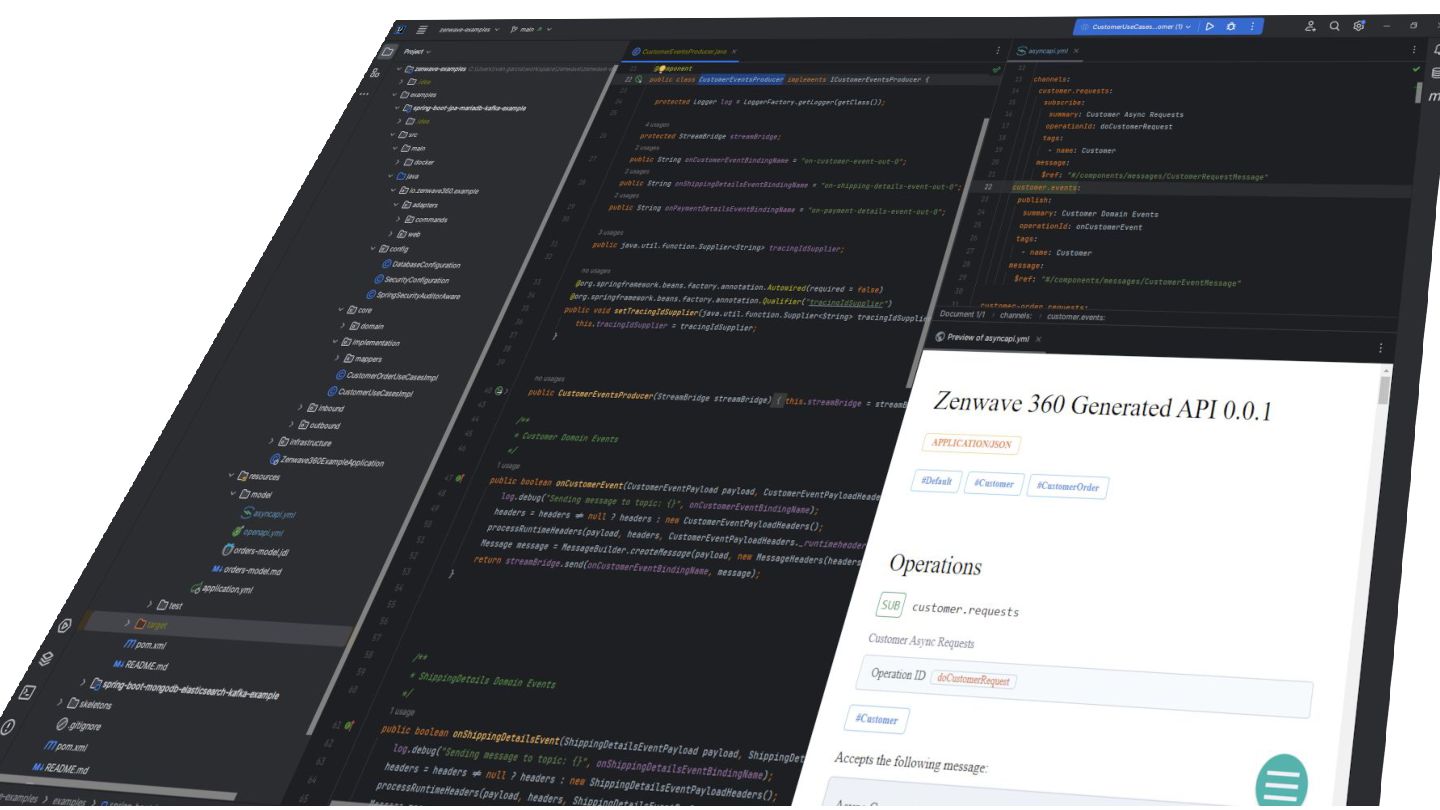The image size is (1440, 810).
Task: Open the Database tool window icon
Action: pyautogui.click(x=1437, y=72)
